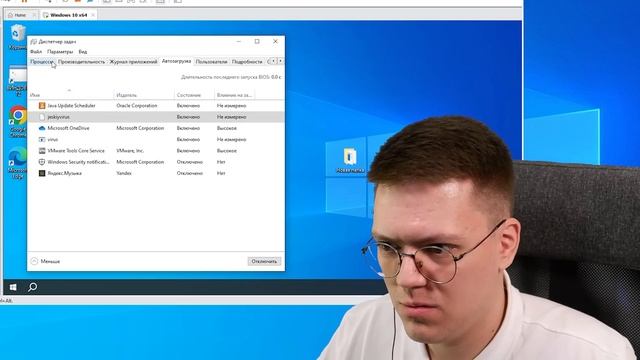The image size is (640, 360).
Task: Close the Home tab in VMware
Action: [x=34, y=15]
